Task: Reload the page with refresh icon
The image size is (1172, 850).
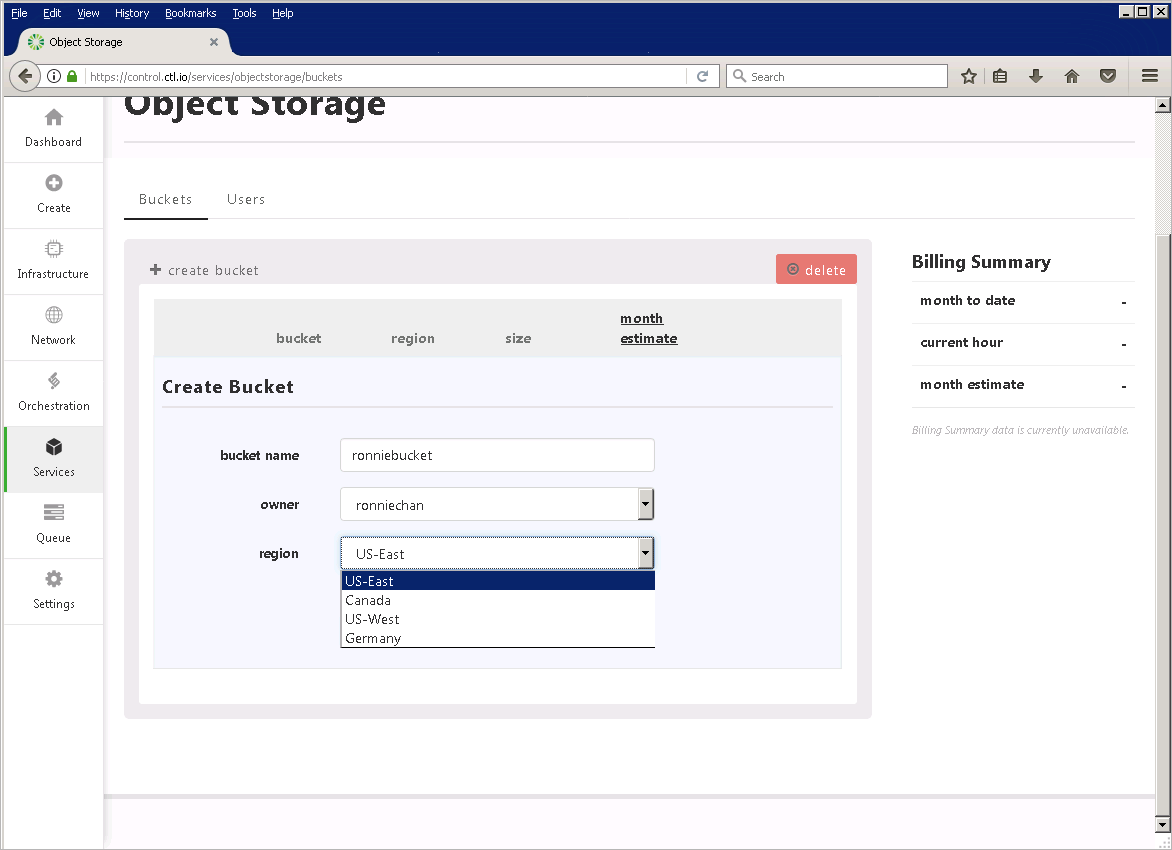Action: point(703,76)
